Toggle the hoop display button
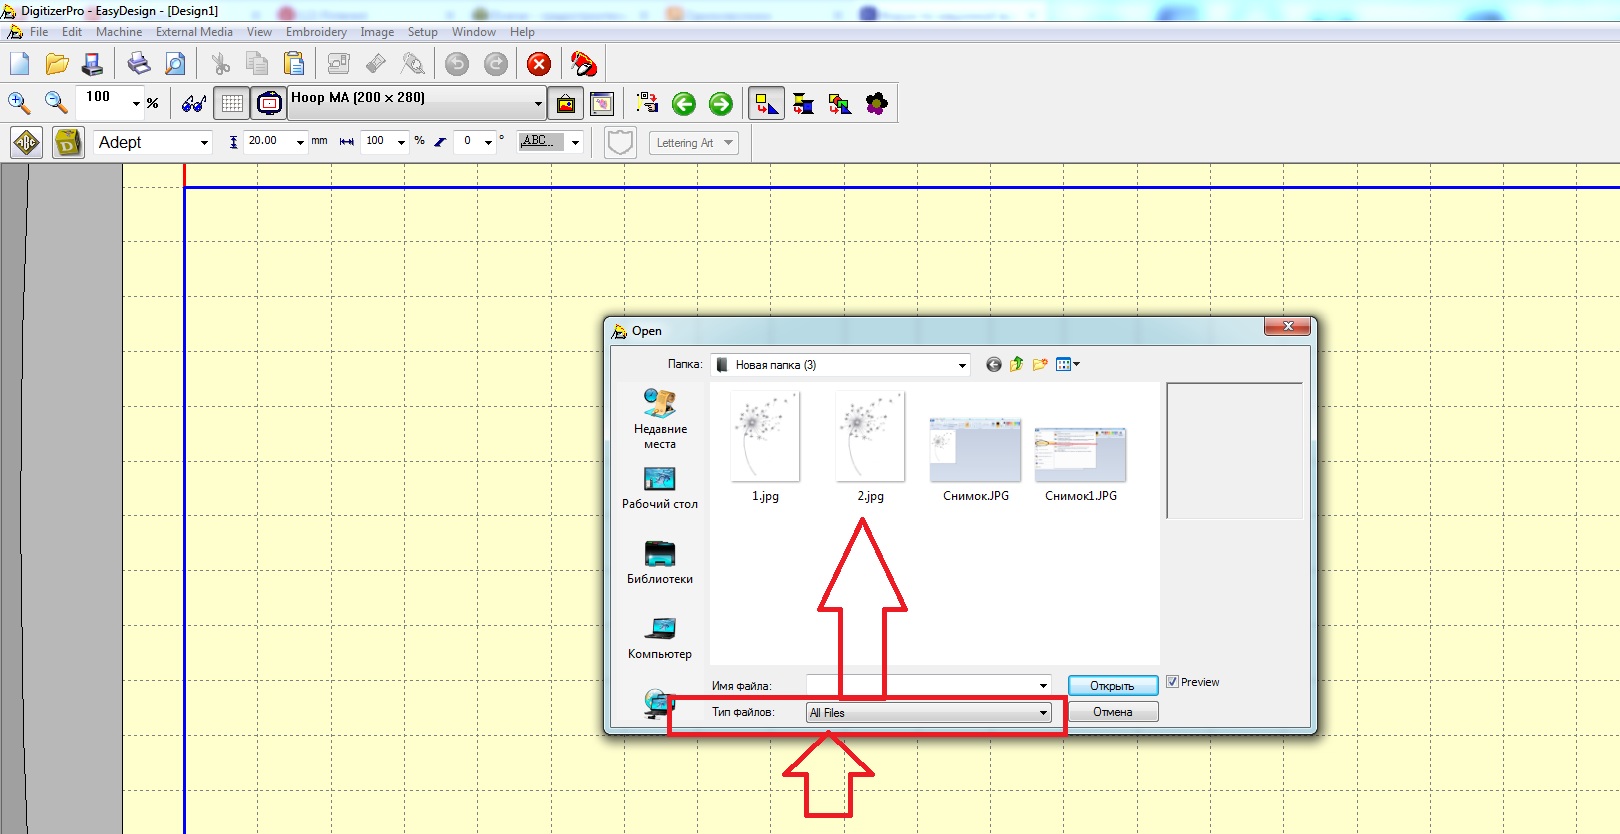1620x834 pixels. click(269, 104)
